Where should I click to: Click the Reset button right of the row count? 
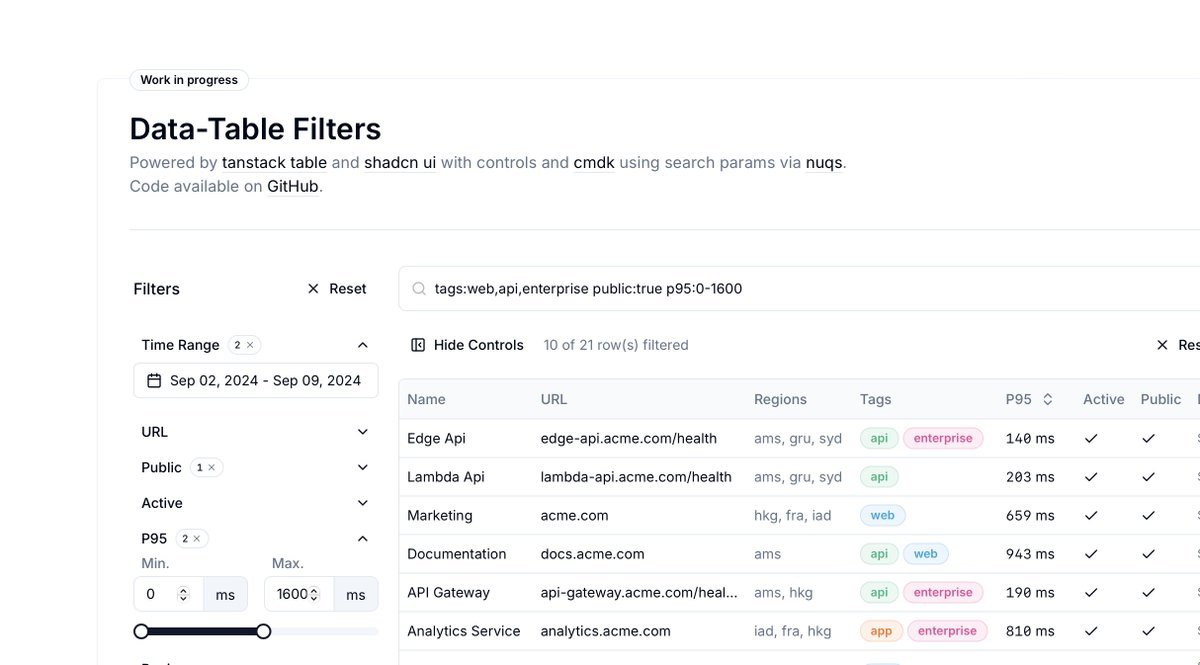1176,345
